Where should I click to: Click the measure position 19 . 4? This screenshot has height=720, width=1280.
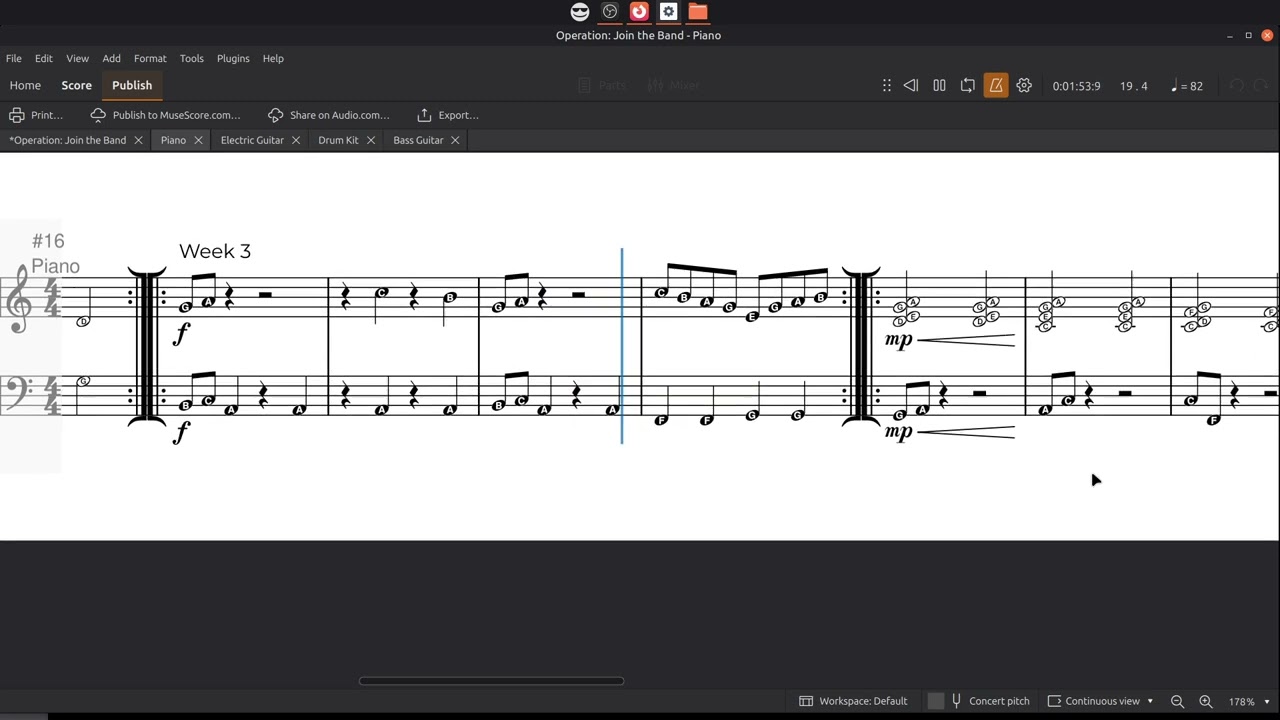click(x=1133, y=86)
